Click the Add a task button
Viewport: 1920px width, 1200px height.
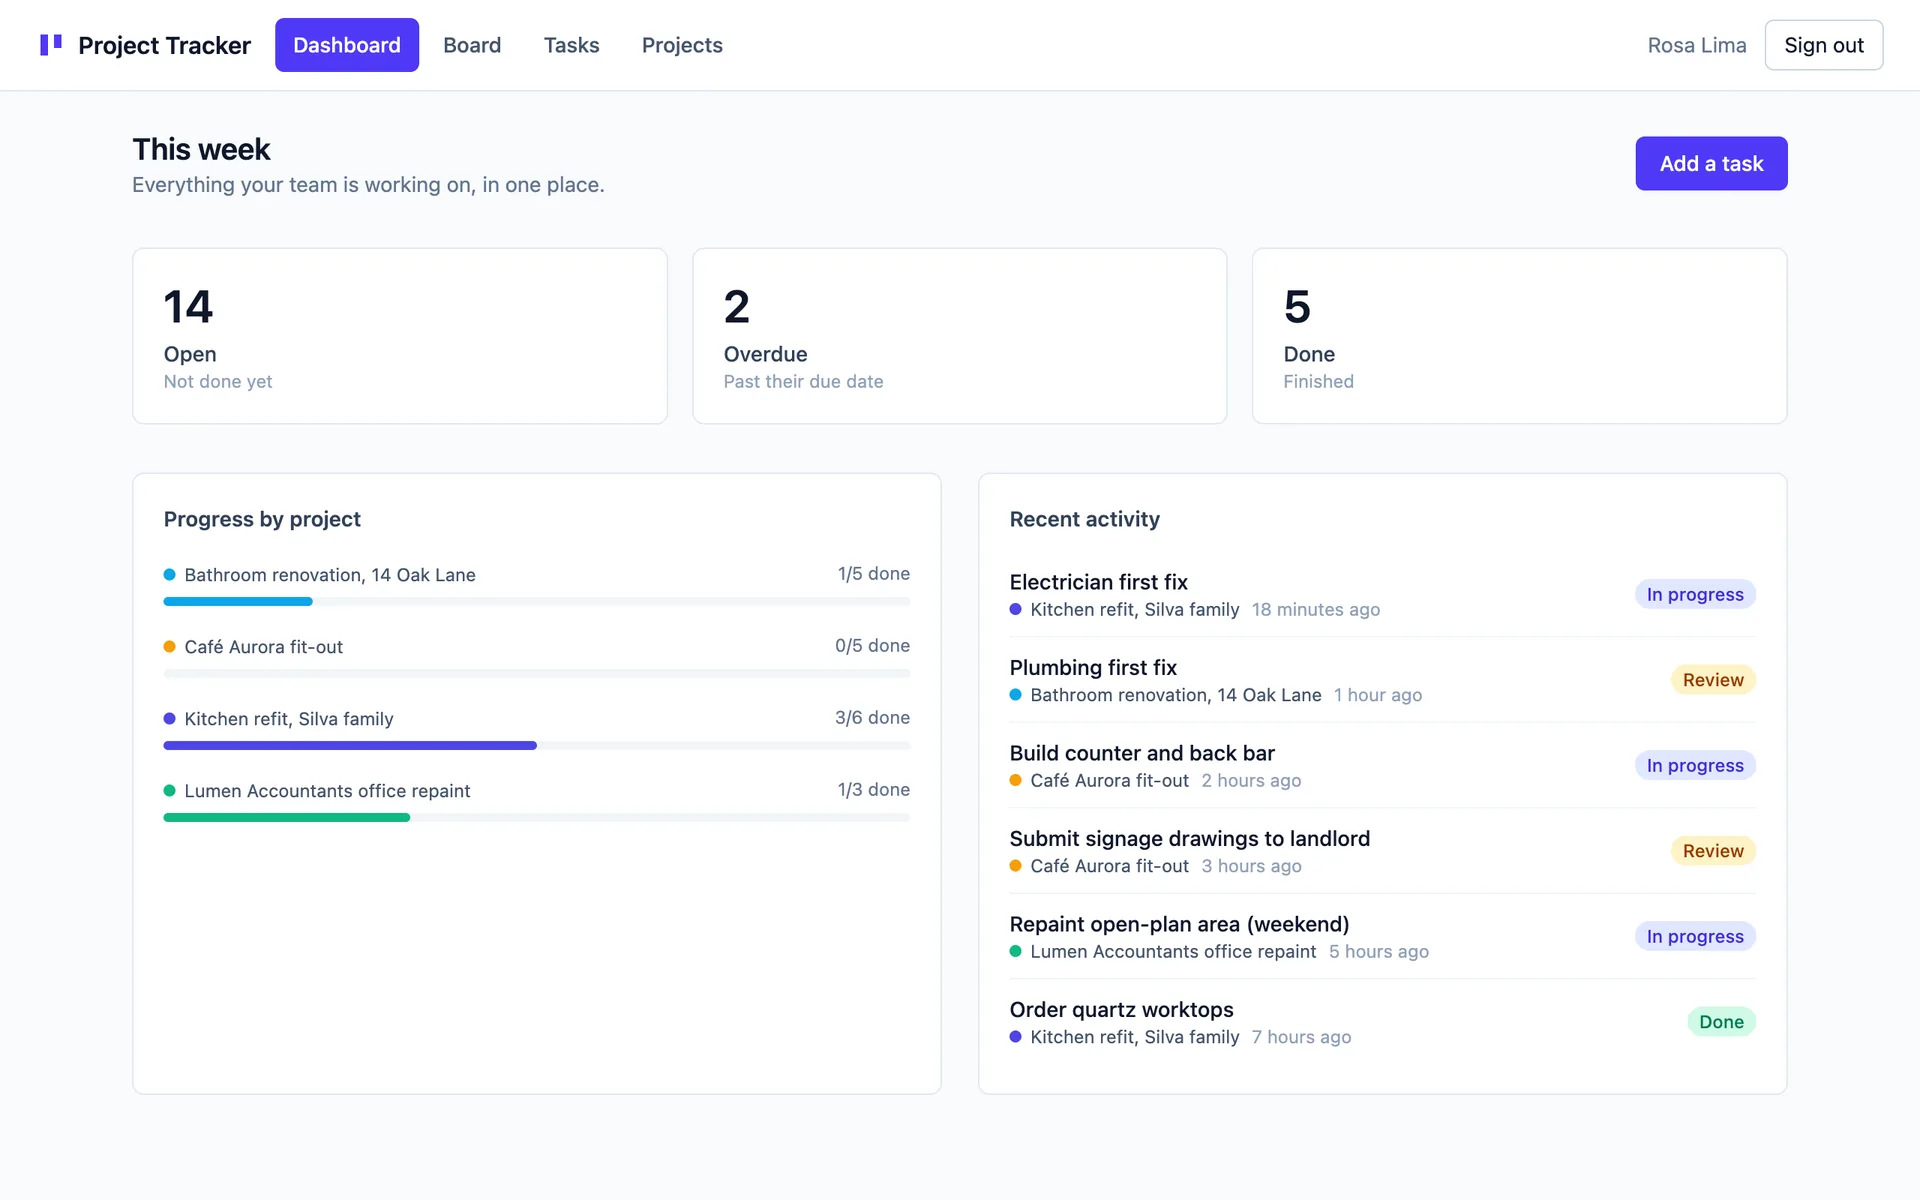tap(1711, 163)
